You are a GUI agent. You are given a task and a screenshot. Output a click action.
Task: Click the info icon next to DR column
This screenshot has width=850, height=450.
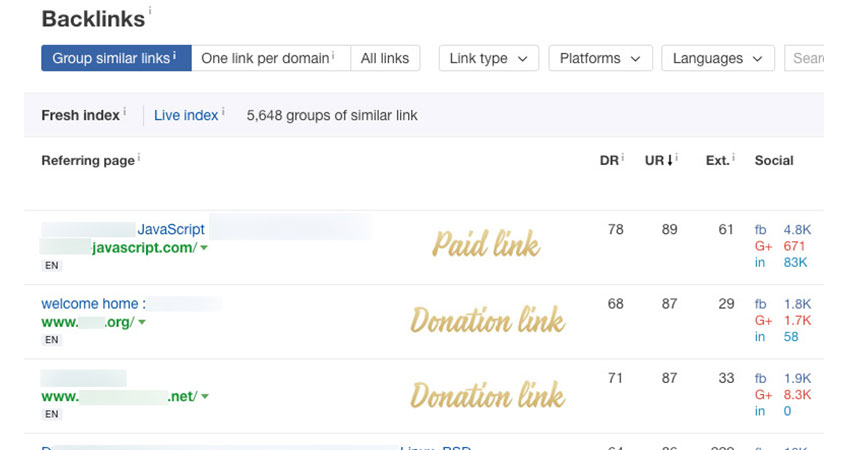tap(622, 157)
